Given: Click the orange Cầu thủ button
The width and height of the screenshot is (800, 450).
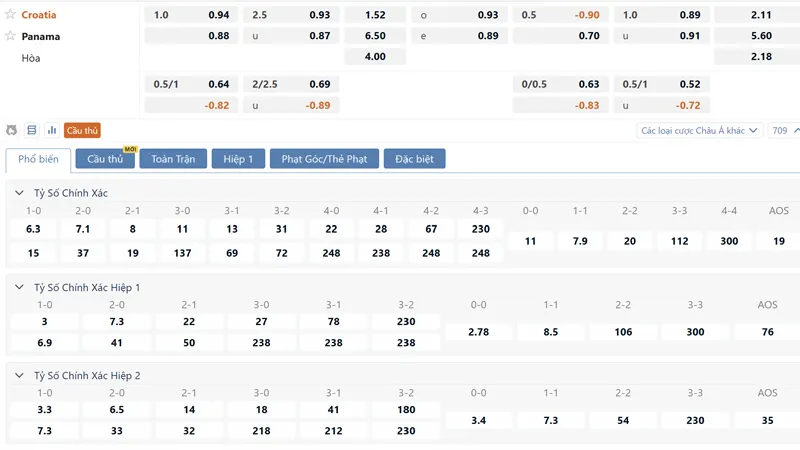Looking at the screenshot, I should coord(82,131).
